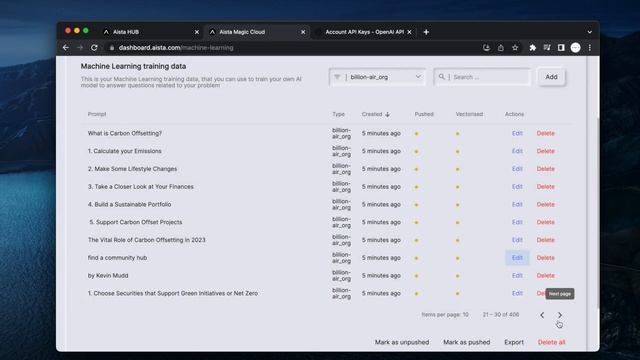Screen dimensions: 640x360
Task: Open a new browser tab
Action: pyautogui.click(x=426, y=32)
